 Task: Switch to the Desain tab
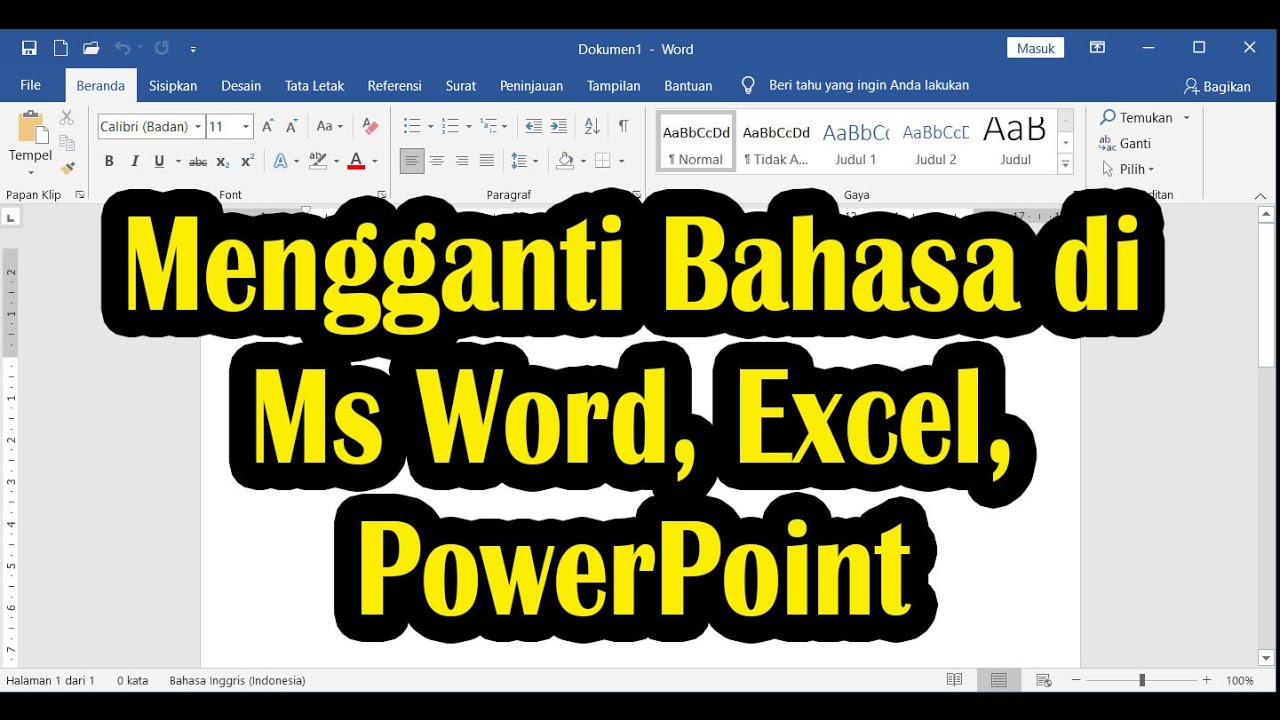pyautogui.click(x=241, y=86)
